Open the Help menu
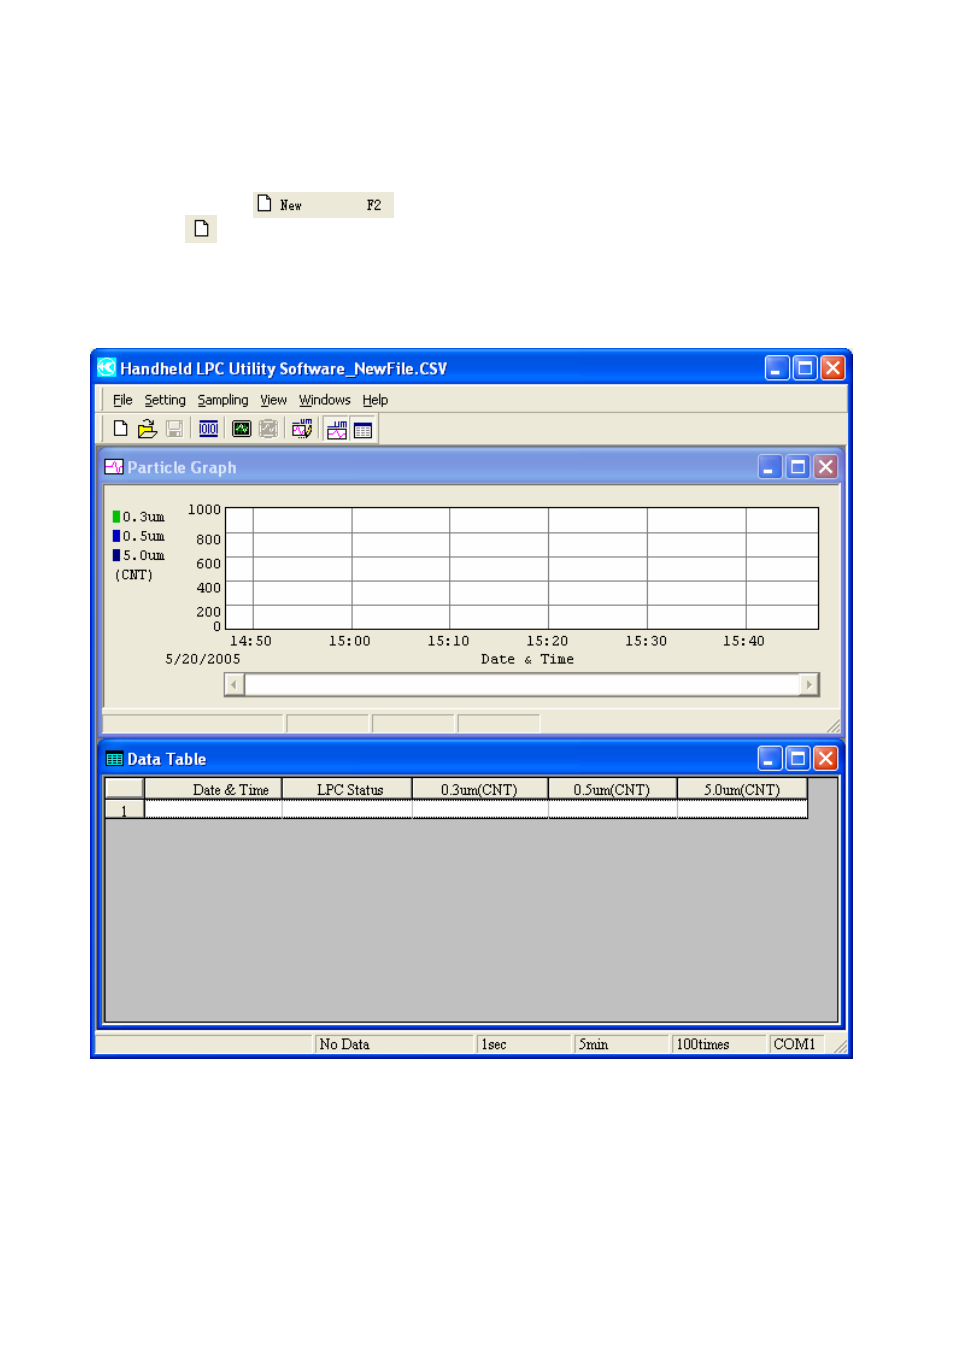Image resolution: width=954 pixels, height=1350 pixels. click(375, 400)
